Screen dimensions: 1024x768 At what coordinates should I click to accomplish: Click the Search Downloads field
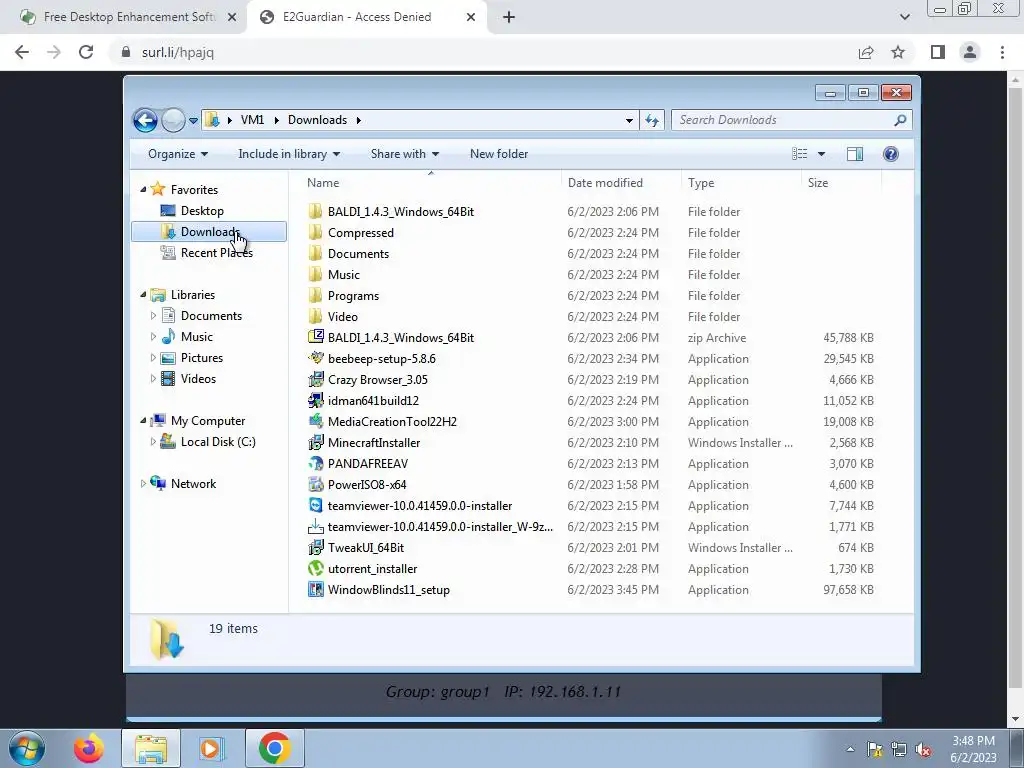click(x=791, y=120)
